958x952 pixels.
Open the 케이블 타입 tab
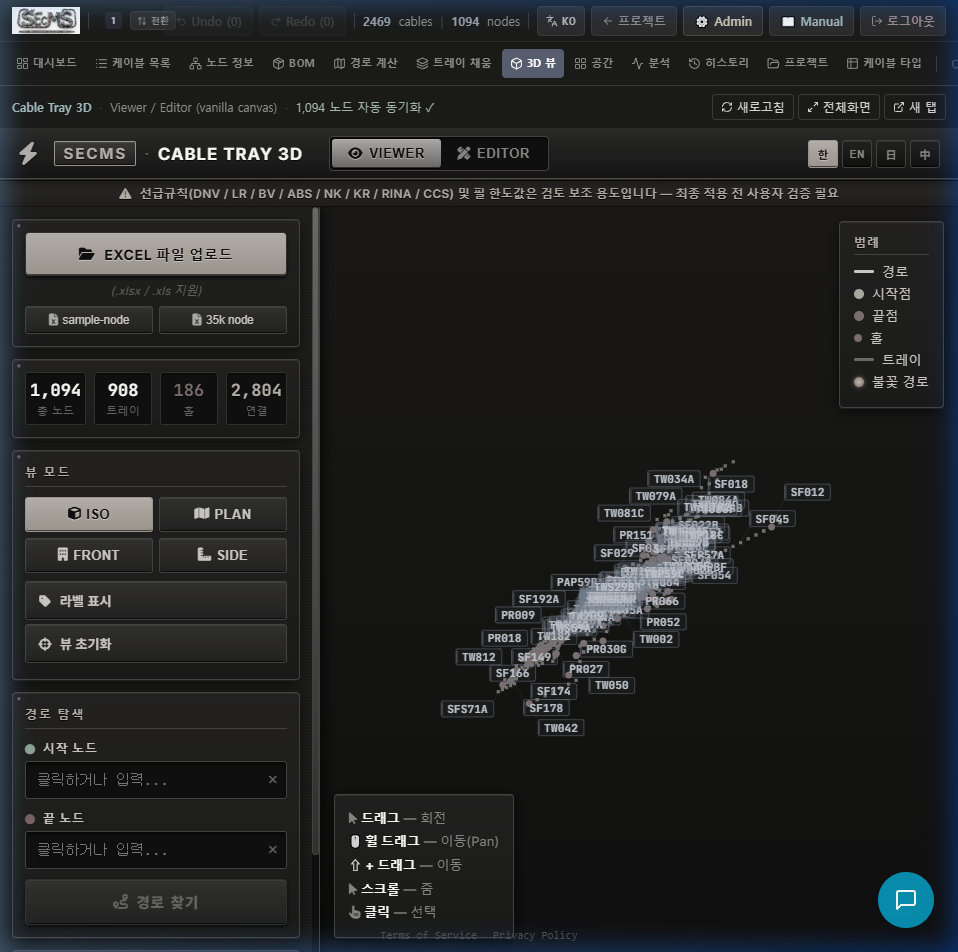(884, 63)
